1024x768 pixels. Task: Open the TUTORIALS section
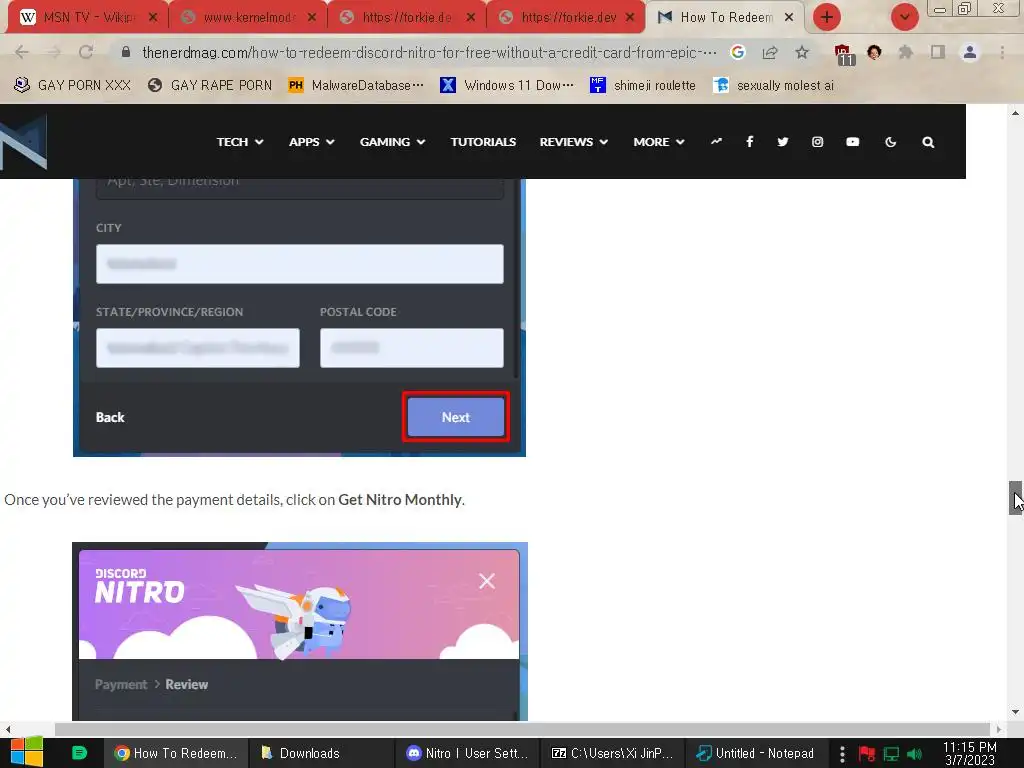pyautogui.click(x=483, y=142)
